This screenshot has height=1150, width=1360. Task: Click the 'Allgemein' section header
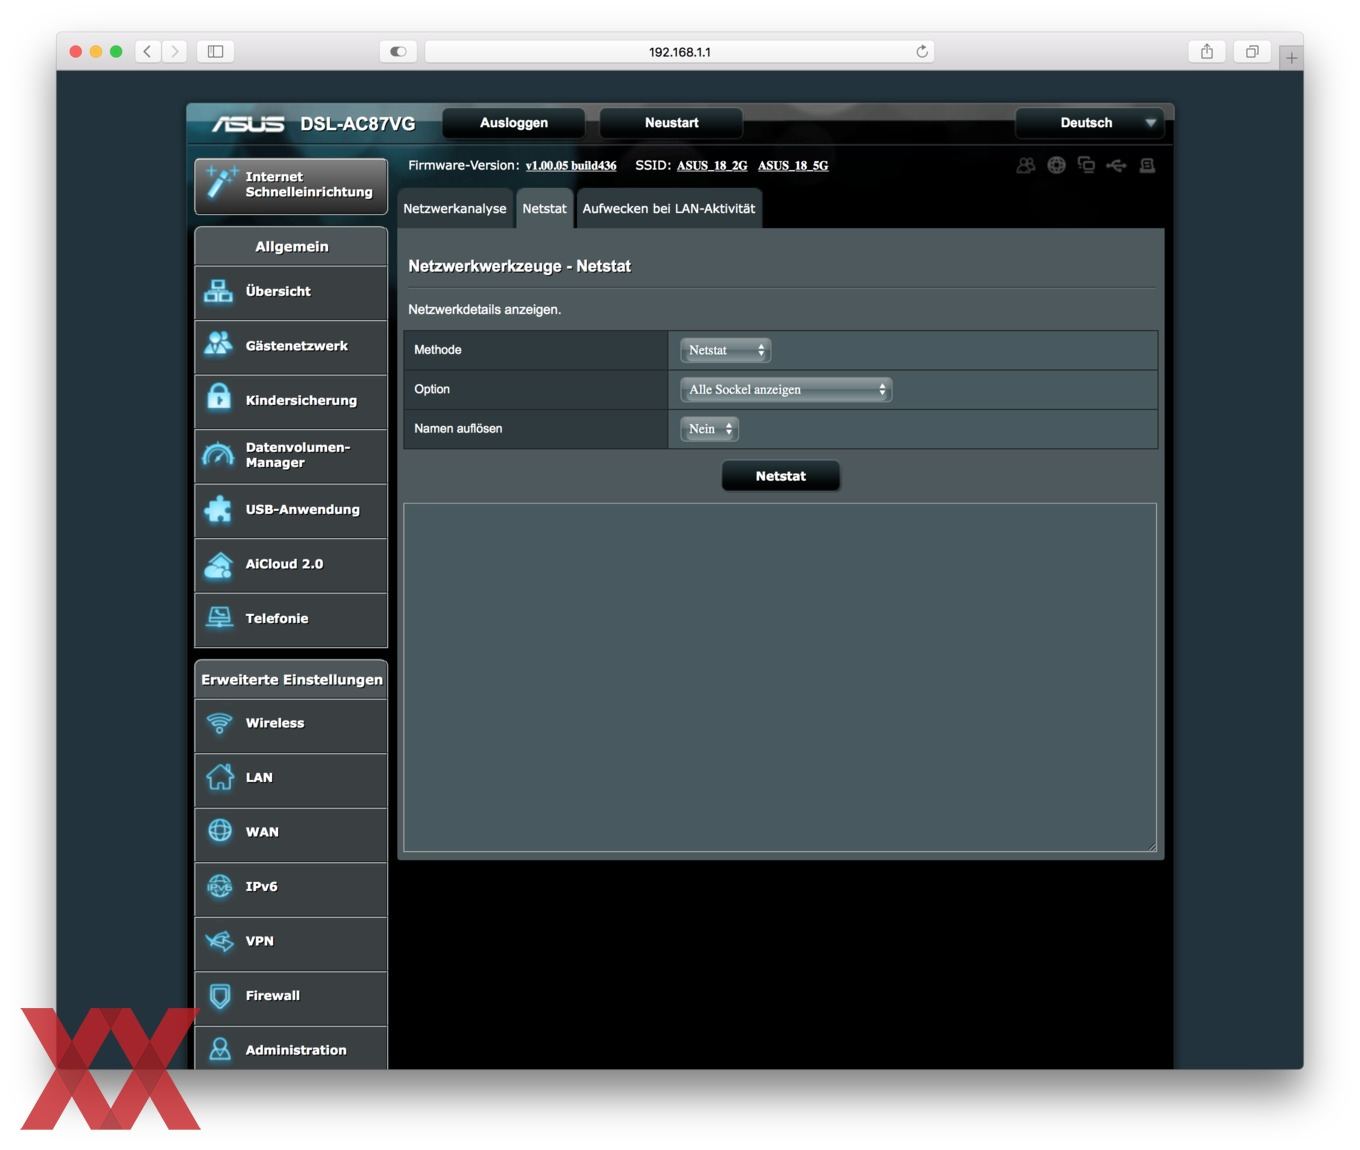point(291,247)
